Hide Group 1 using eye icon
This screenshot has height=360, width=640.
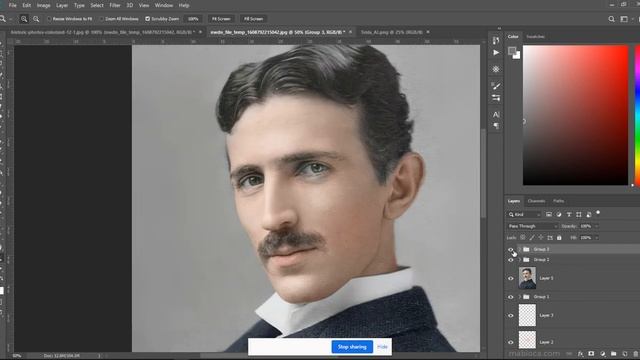pyautogui.click(x=511, y=297)
